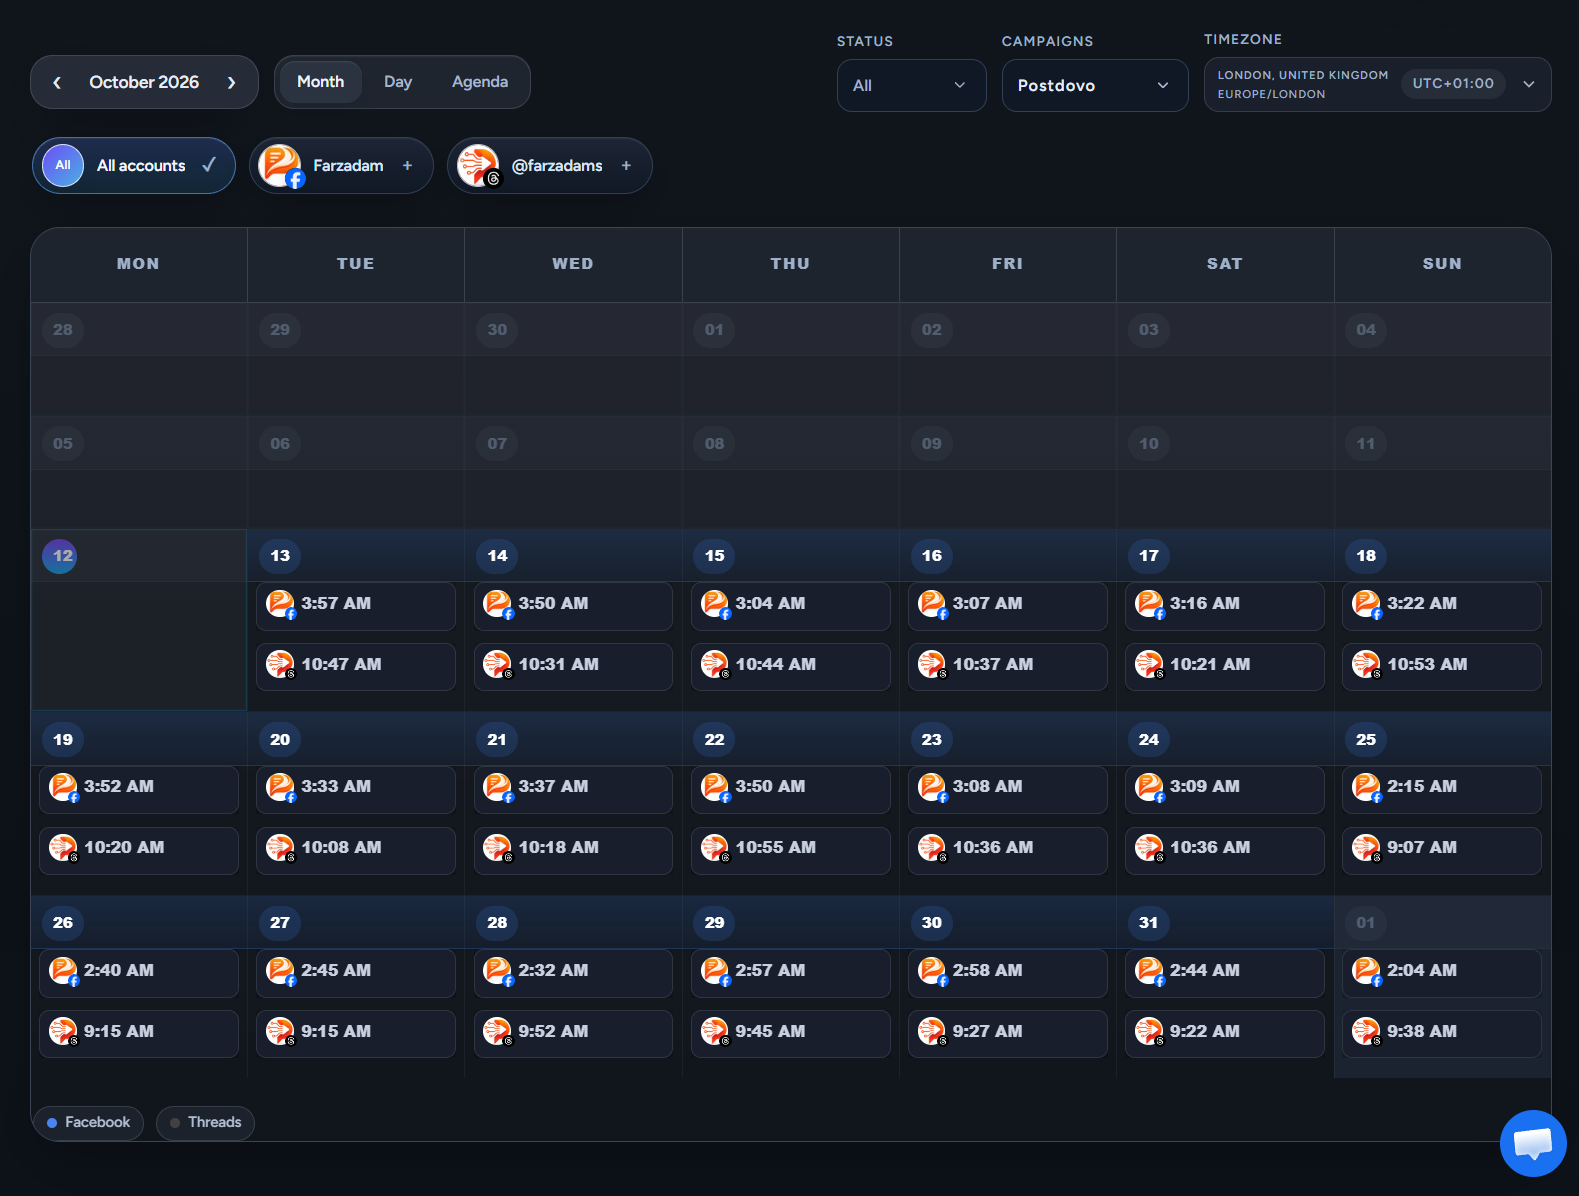Toggle the Facebook legend filter
1579x1196 pixels.
[x=88, y=1123]
